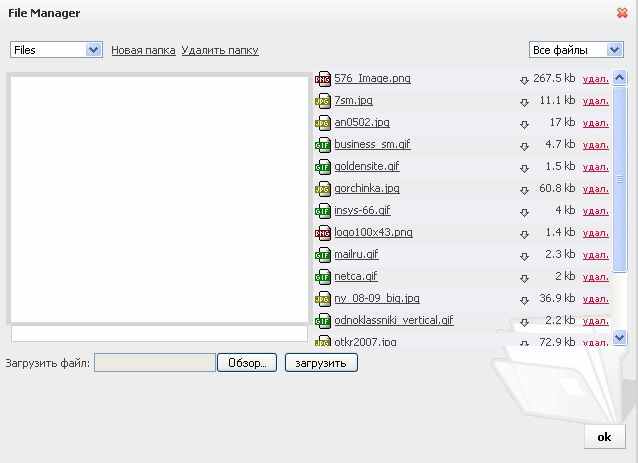Open the Все файлы filter dropdown
The height and width of the screenshot is (463, 638).
[576, 50]
